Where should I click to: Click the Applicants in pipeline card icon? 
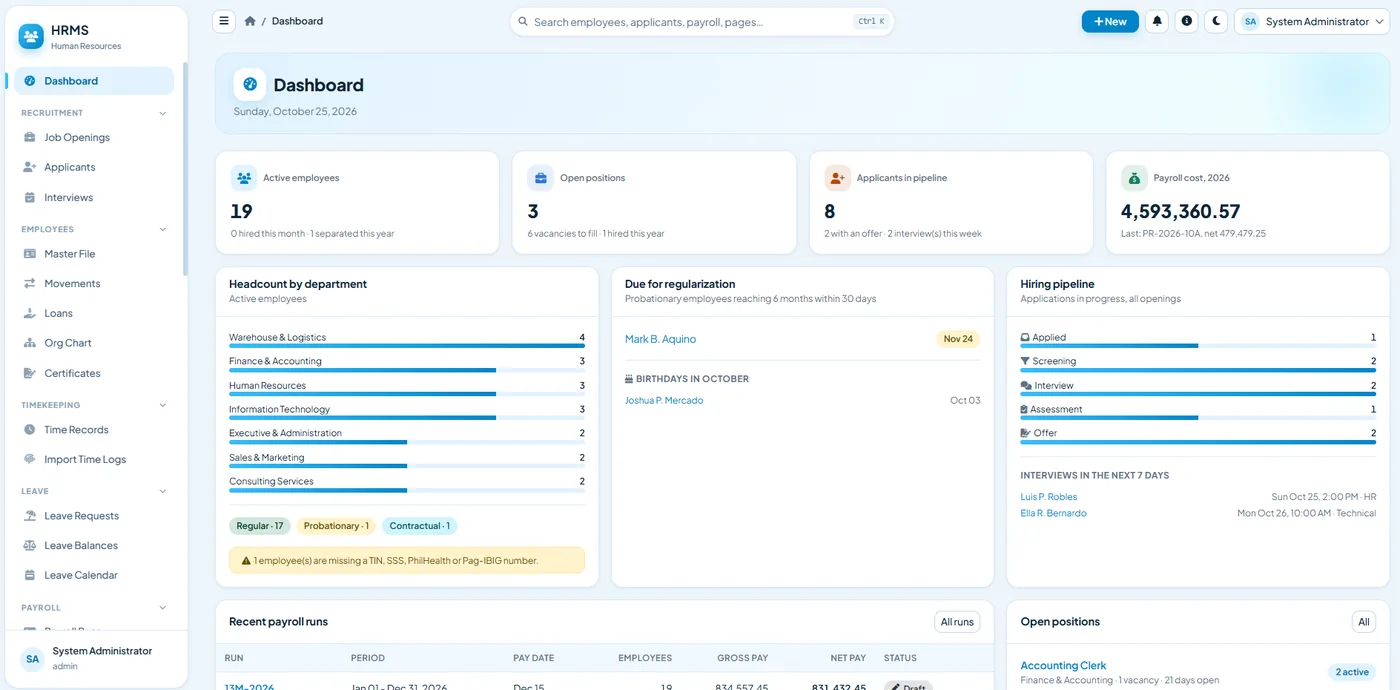[x=837, y=178]
